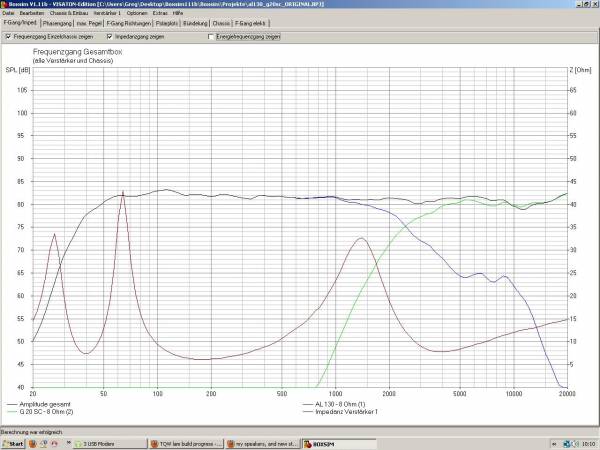Click the SPL [dB] axis label
This screenshot has width=600, height=450.
coord(18,70)
